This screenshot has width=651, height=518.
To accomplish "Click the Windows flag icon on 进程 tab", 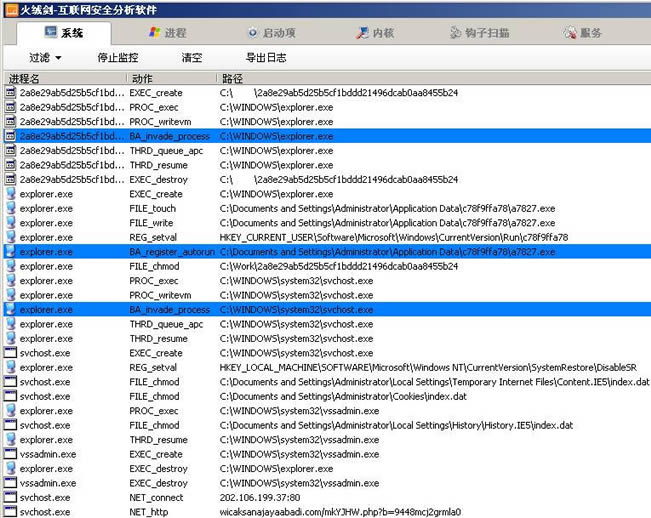I will click(154, 33).
